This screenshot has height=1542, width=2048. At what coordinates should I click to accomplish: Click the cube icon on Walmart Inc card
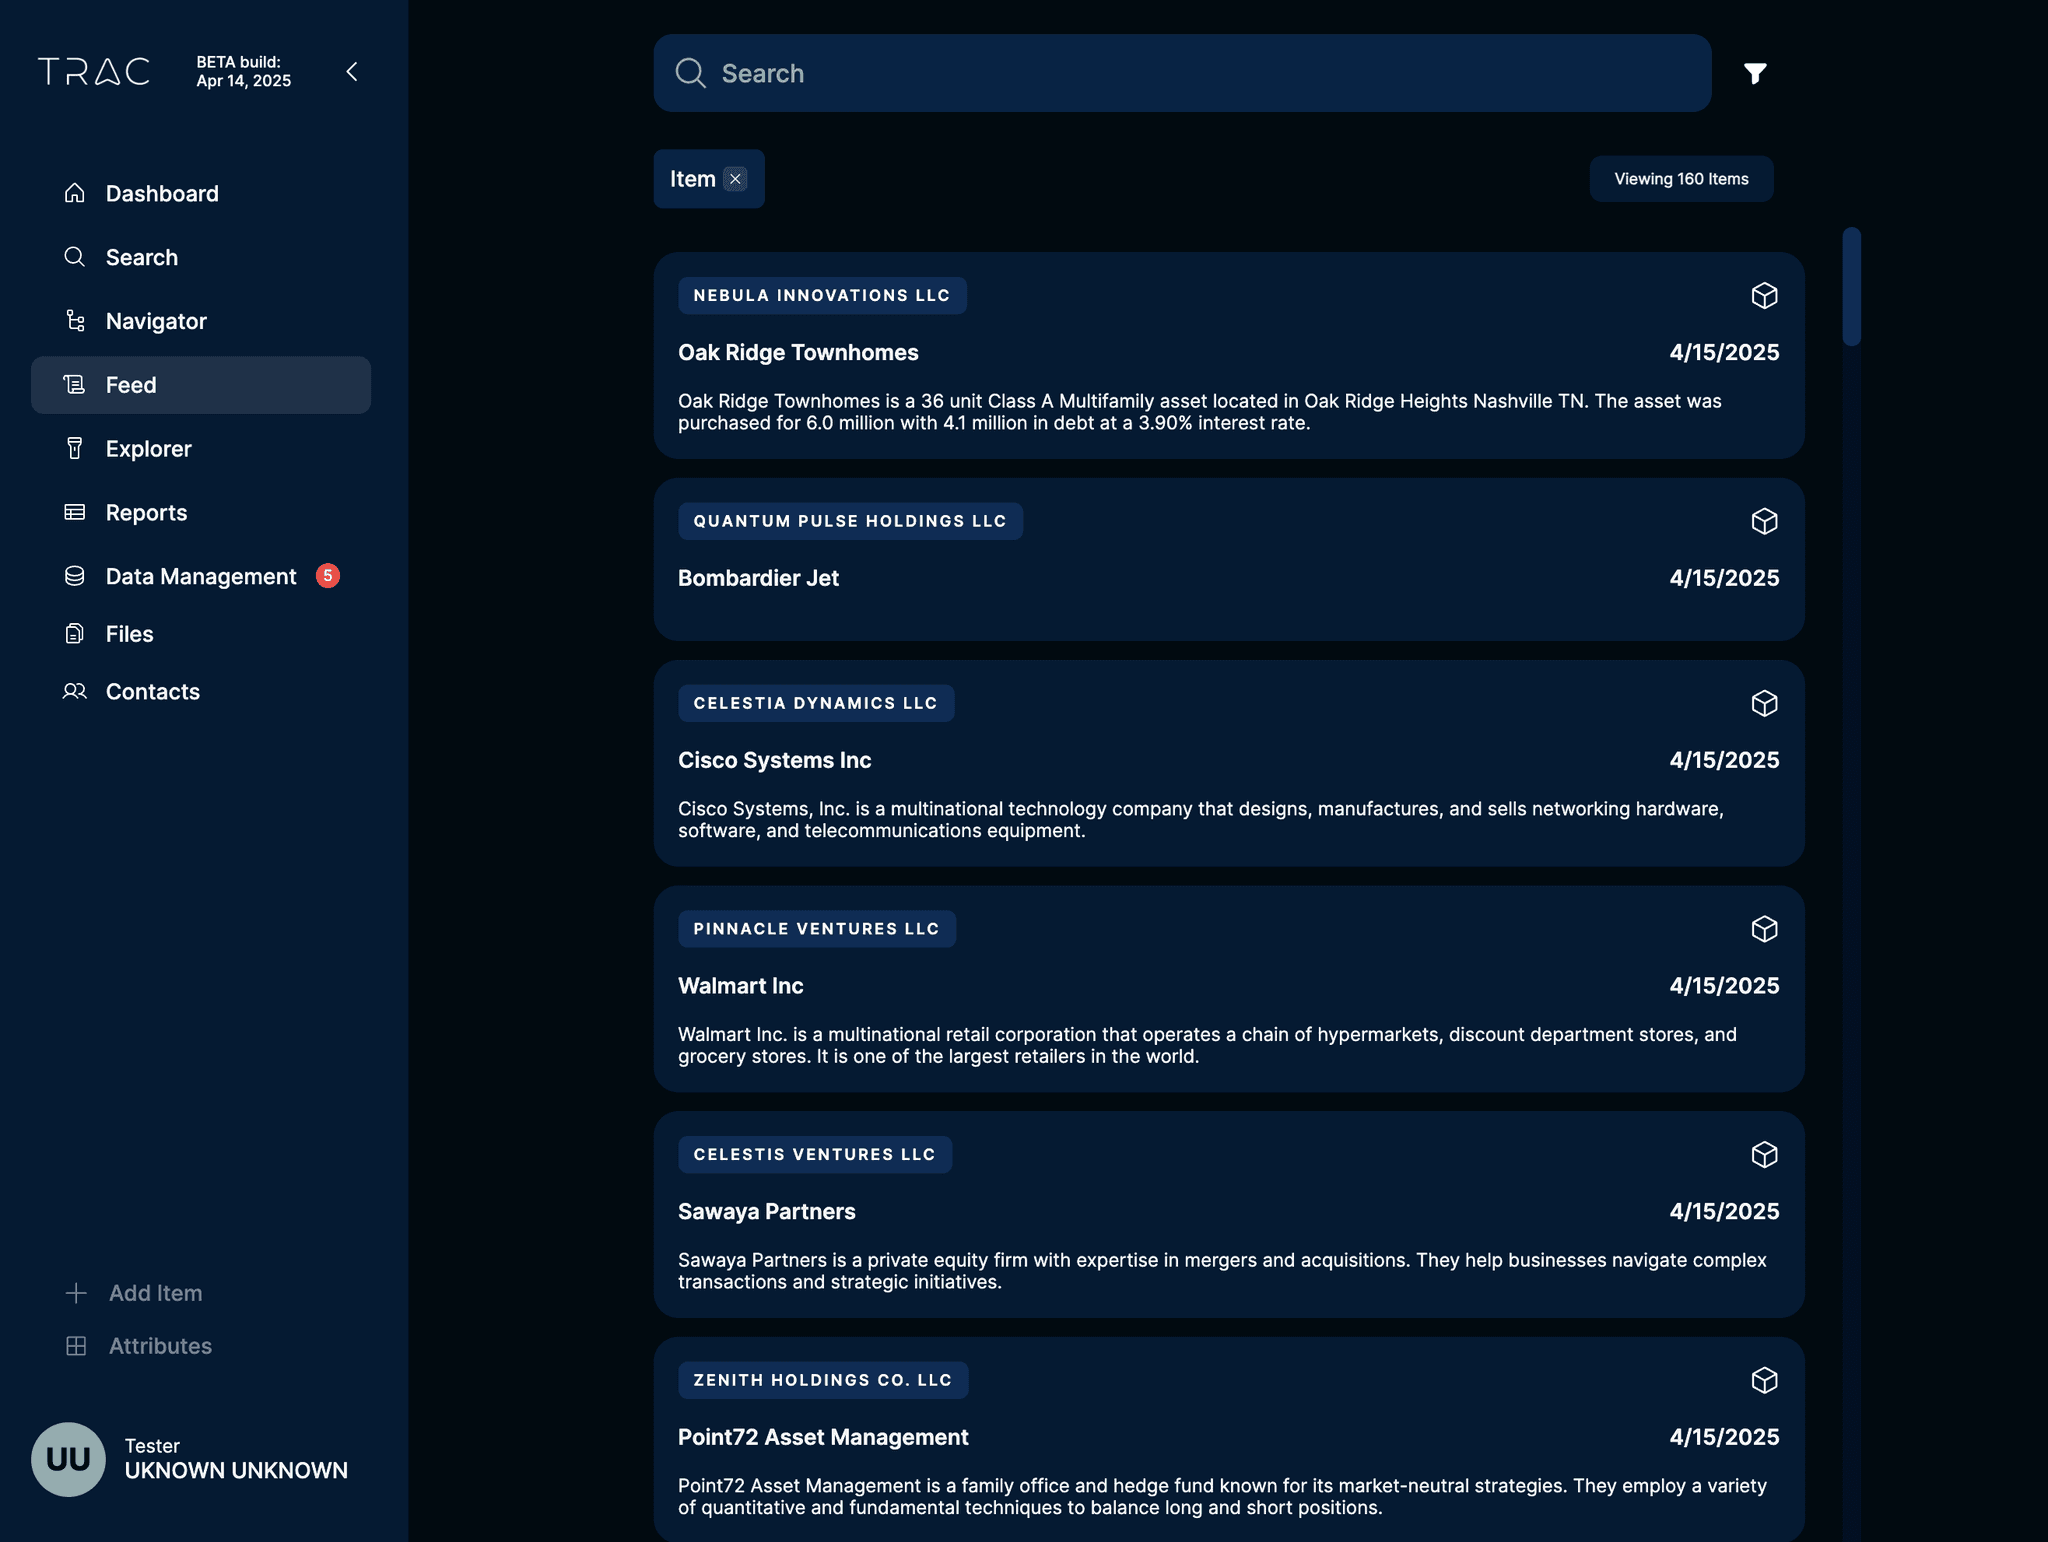click(1764, 929)
